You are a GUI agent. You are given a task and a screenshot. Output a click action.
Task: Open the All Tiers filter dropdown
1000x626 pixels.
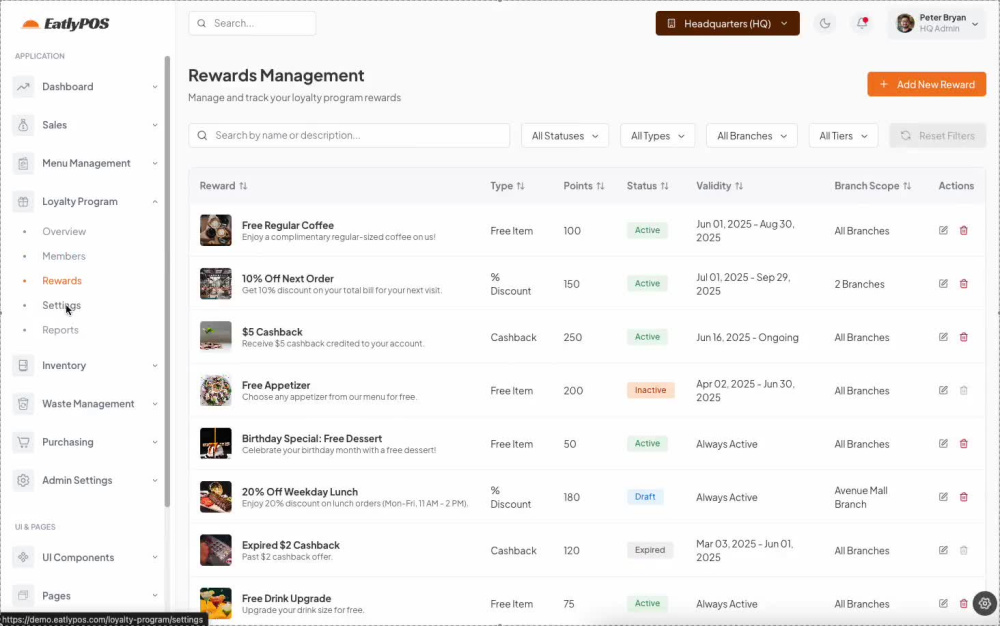tap(843, 136)
